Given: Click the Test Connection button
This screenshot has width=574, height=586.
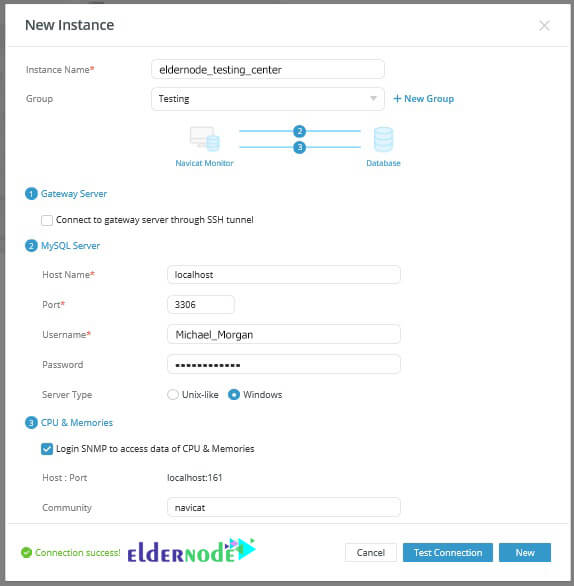Looking at the screenshot, I should tap(448, 552).
